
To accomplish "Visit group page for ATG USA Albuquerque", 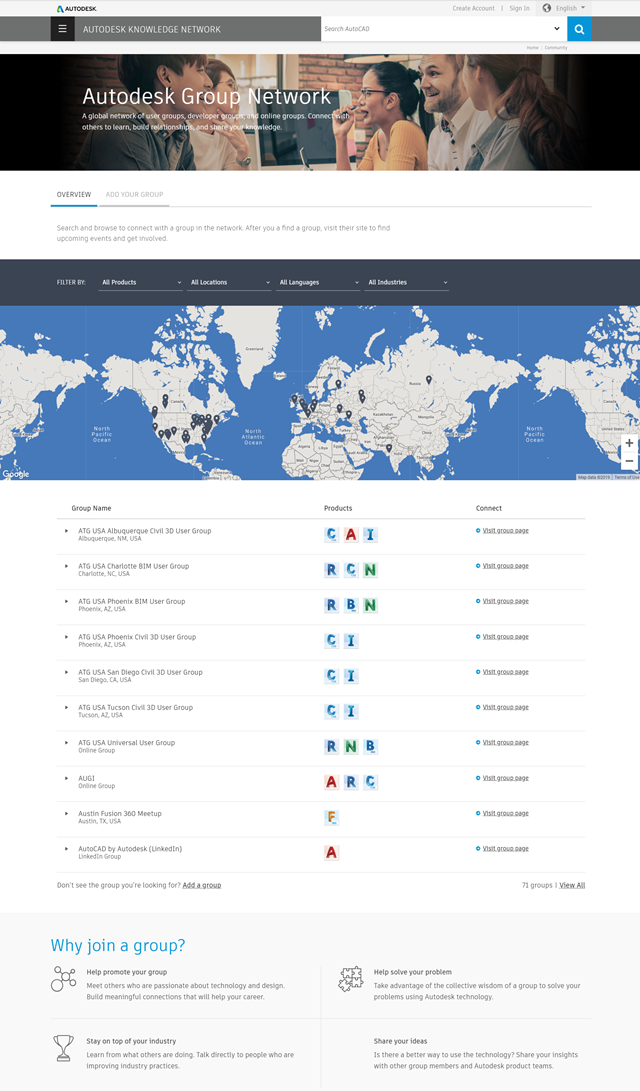I will [505, 531].
